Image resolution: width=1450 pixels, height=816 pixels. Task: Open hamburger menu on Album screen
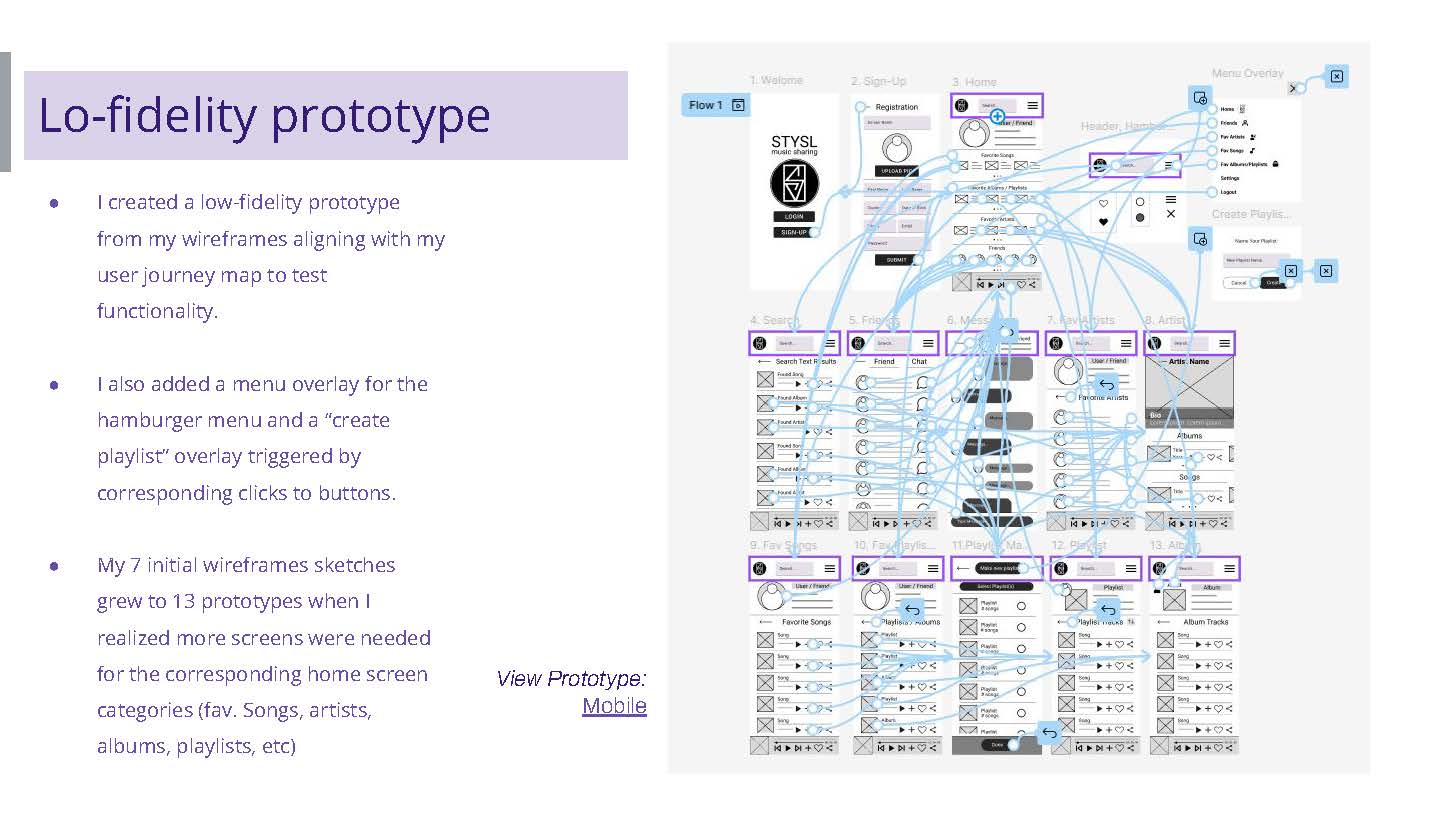pyautogui.click(x=1229, y=568)
